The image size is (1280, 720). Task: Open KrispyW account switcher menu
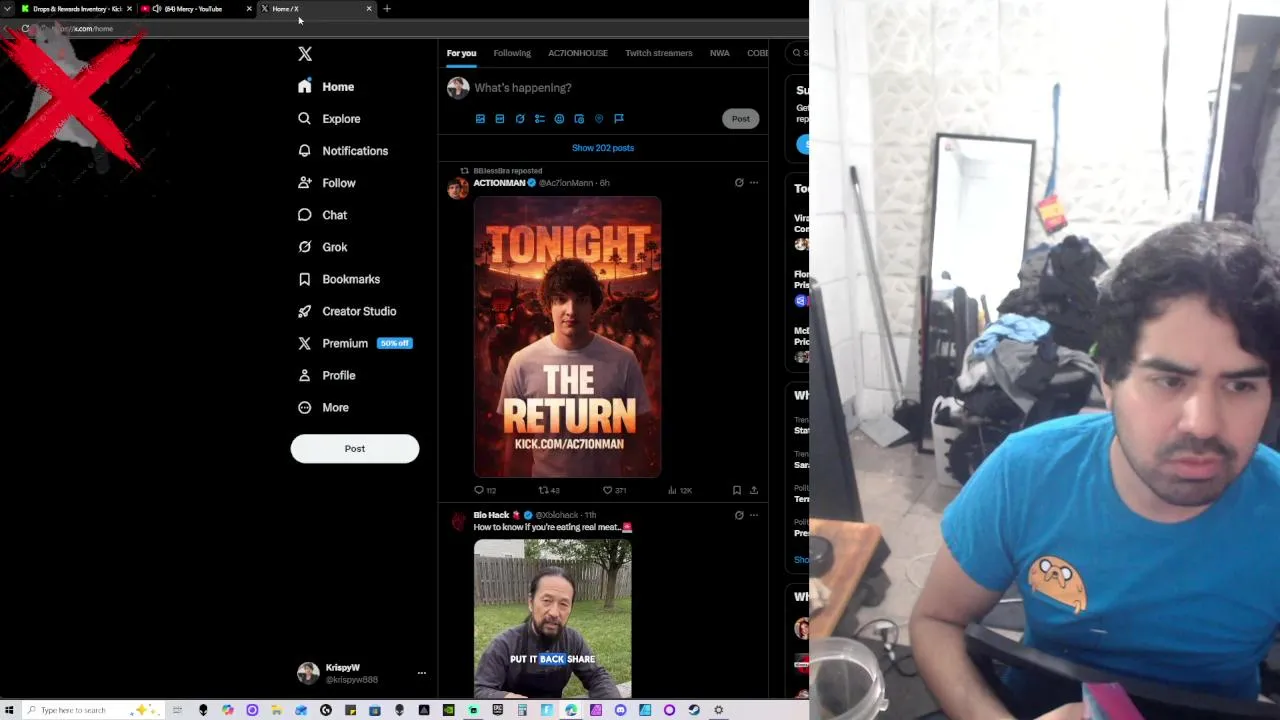pos(363,673)
